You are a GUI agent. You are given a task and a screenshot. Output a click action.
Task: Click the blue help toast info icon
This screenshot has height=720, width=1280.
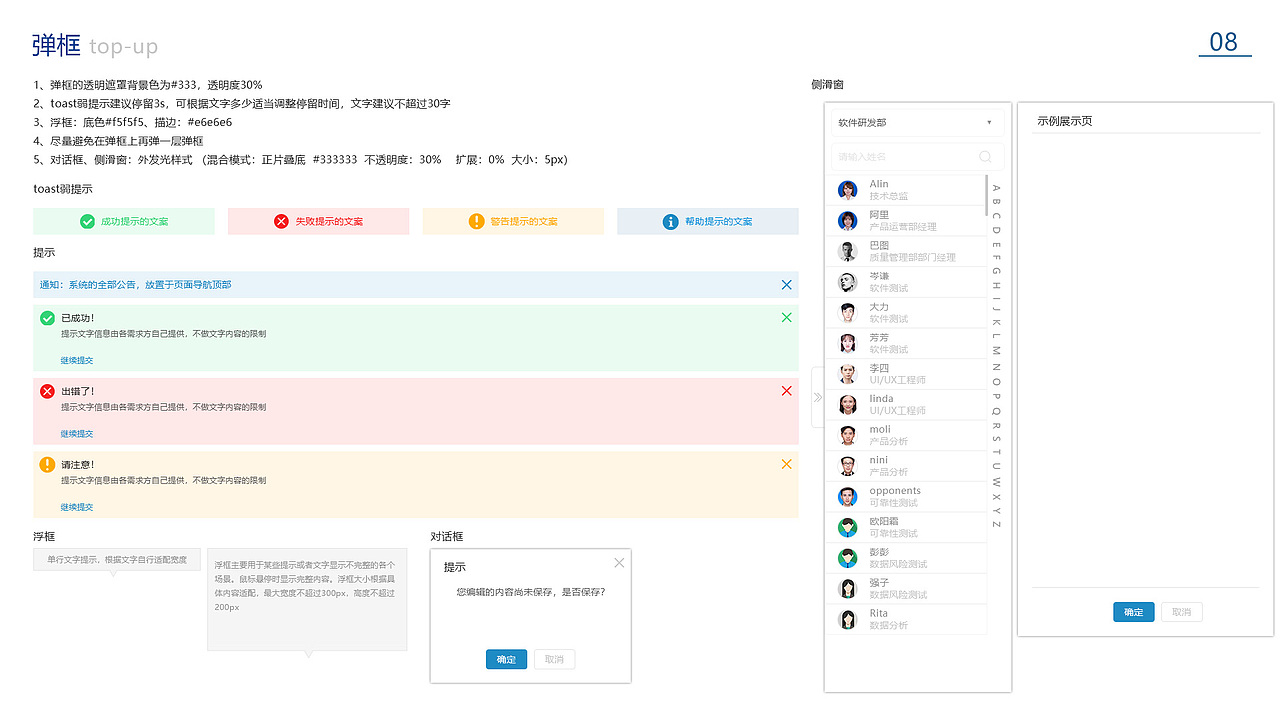click(671, 222)
